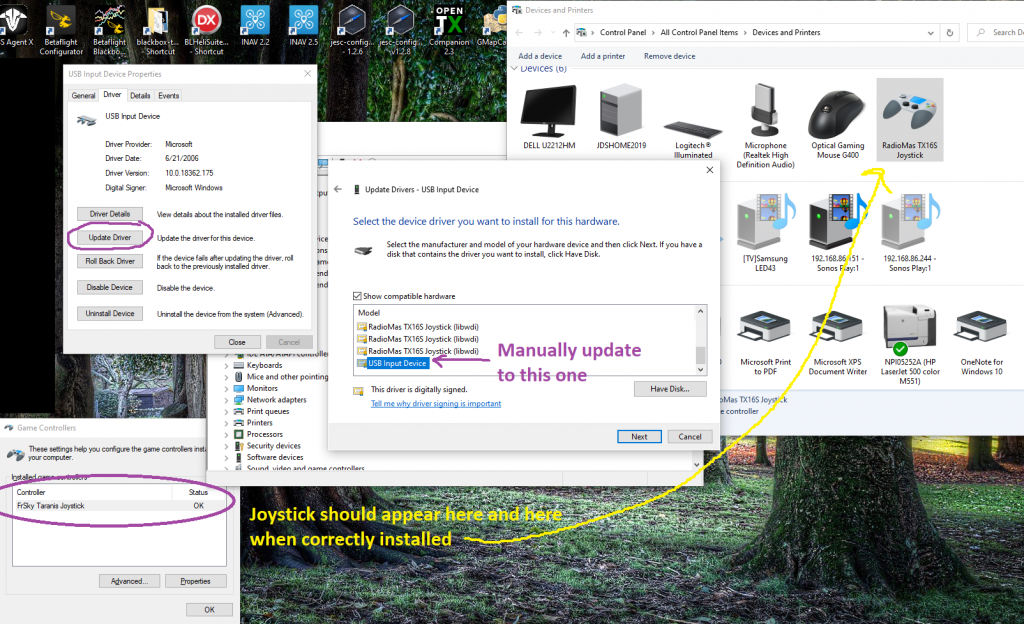1024x624 pixels.
Task: Launch INAV 2.2 from the desktop
Action: point(255,26)
